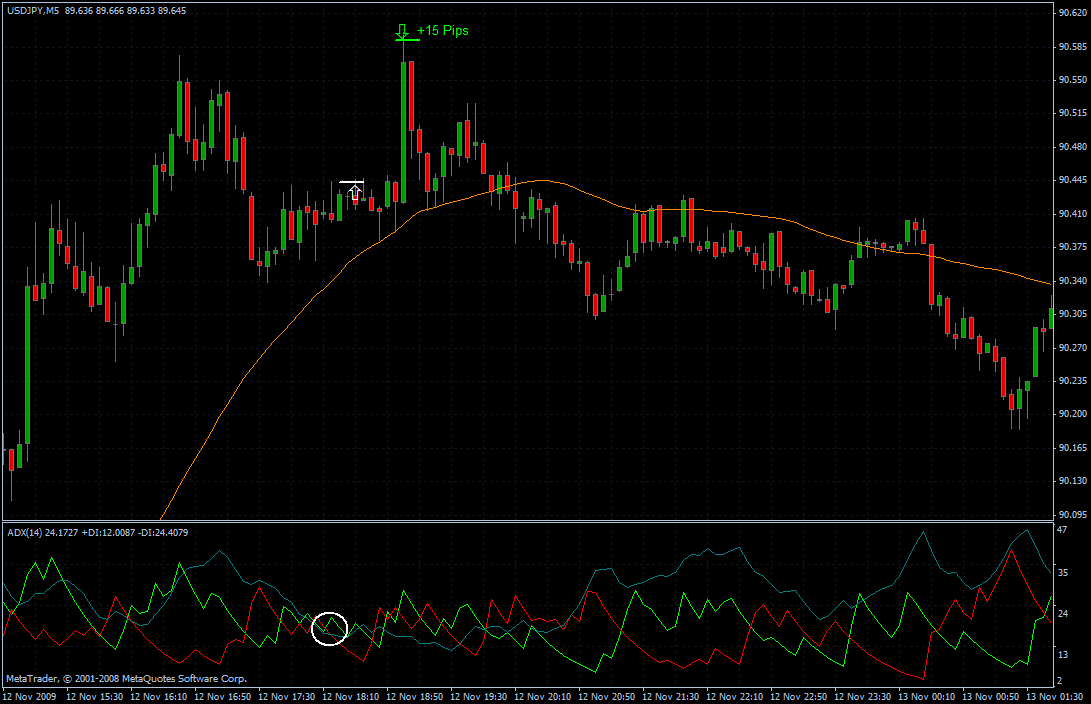Click price scale label 90.585

point(1073,47)
